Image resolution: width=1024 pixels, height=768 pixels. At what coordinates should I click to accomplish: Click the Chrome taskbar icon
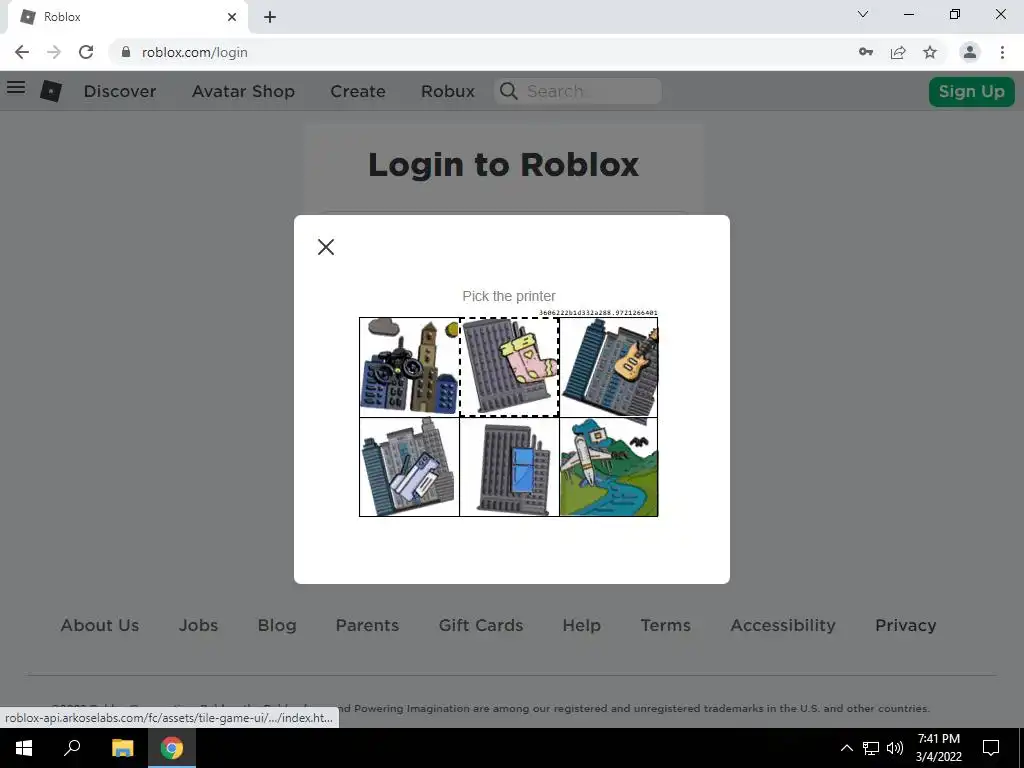point(172,748)
